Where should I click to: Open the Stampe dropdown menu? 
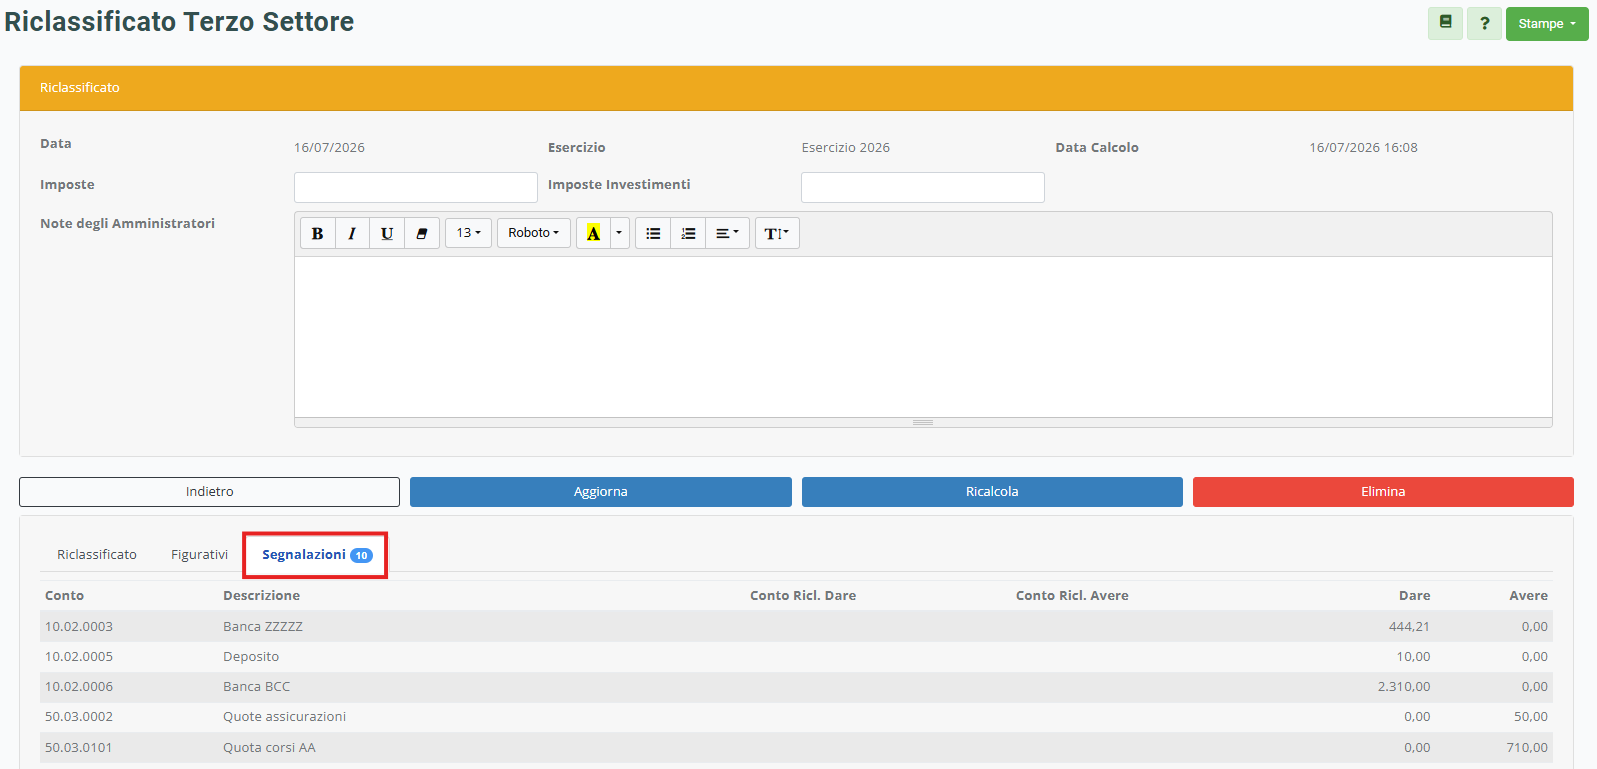coord(1547,23)
